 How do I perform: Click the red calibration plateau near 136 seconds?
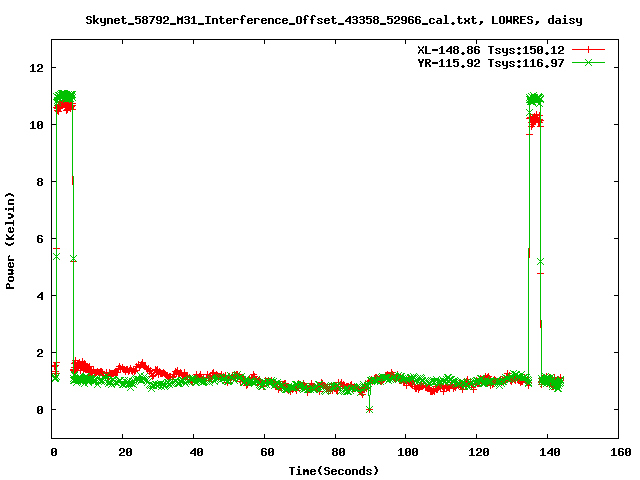click(535, 120)
